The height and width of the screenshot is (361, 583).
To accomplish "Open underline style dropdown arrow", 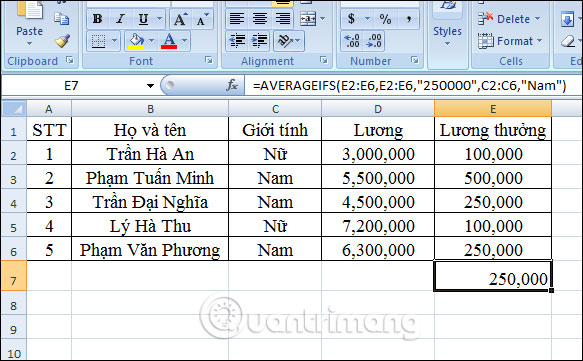I will pos(160,19).
